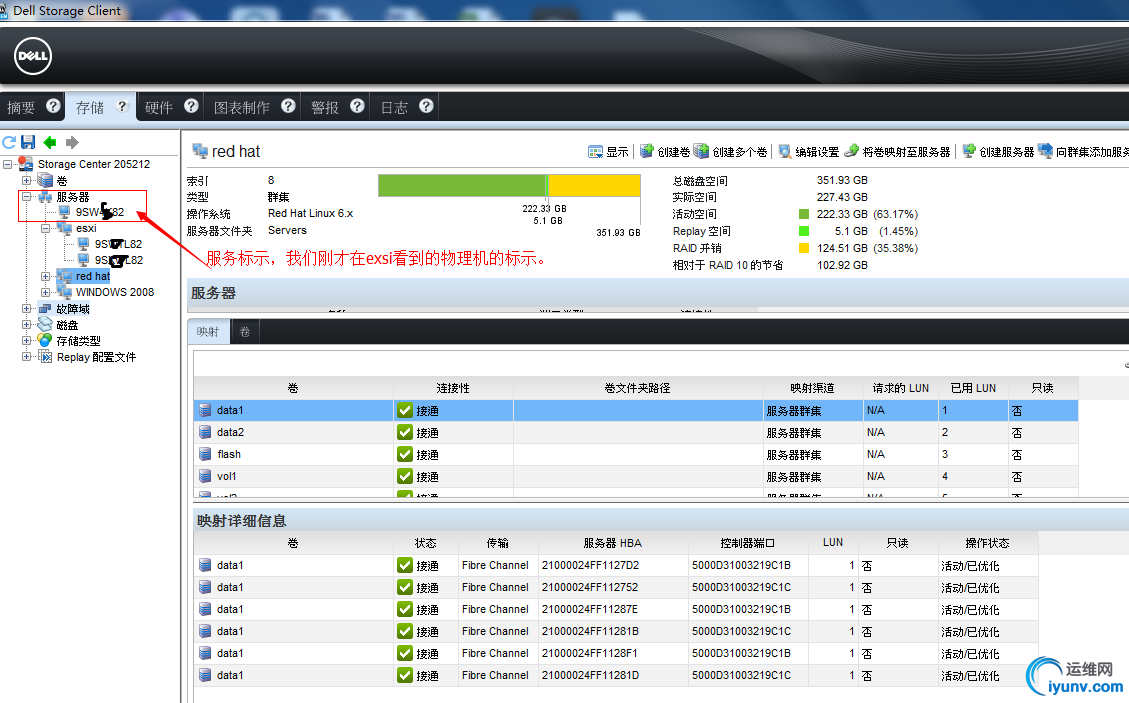Screen dimensions: 1129x703
Task: Click the green active space bar segment
Action: pos(462,185)
